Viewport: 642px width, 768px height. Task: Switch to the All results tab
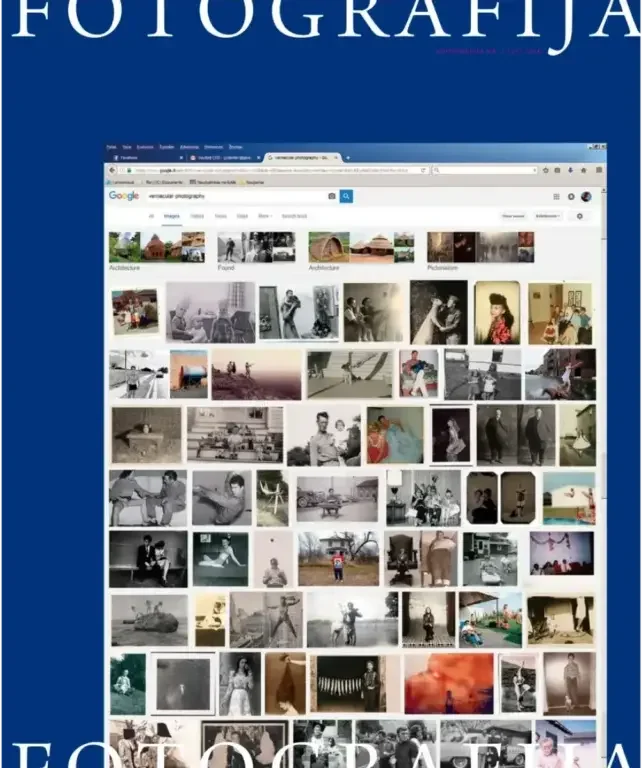(x=151, y=216)
